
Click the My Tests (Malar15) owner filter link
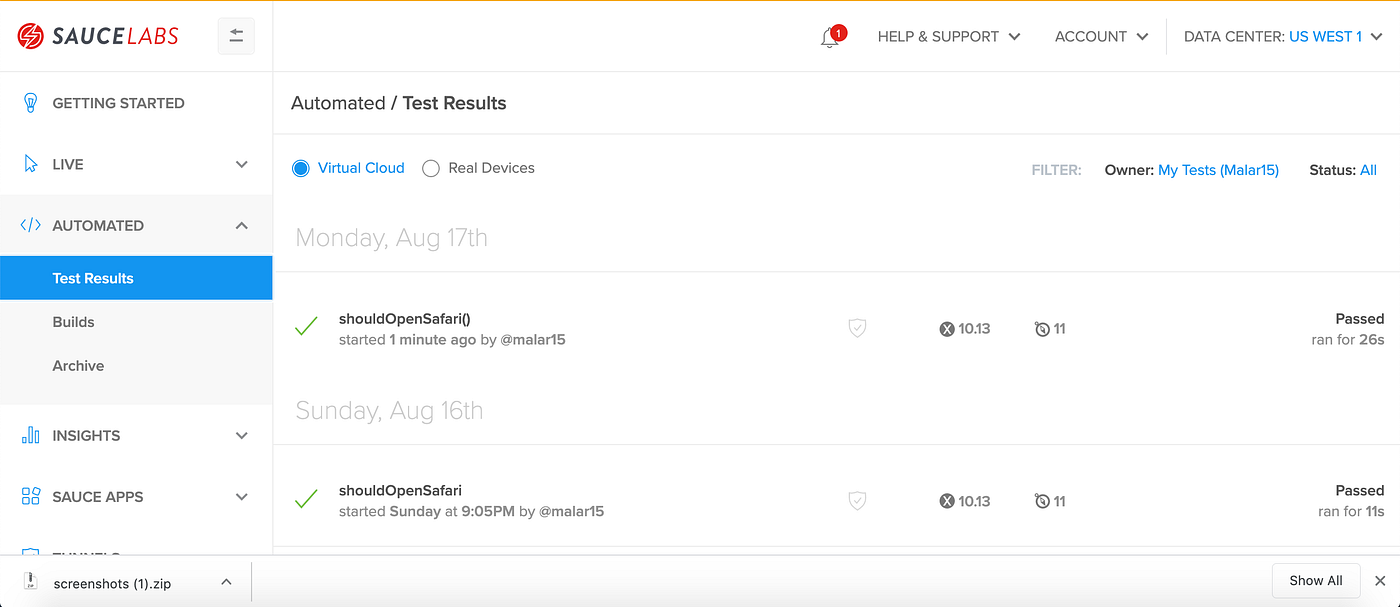point(1218,169)
